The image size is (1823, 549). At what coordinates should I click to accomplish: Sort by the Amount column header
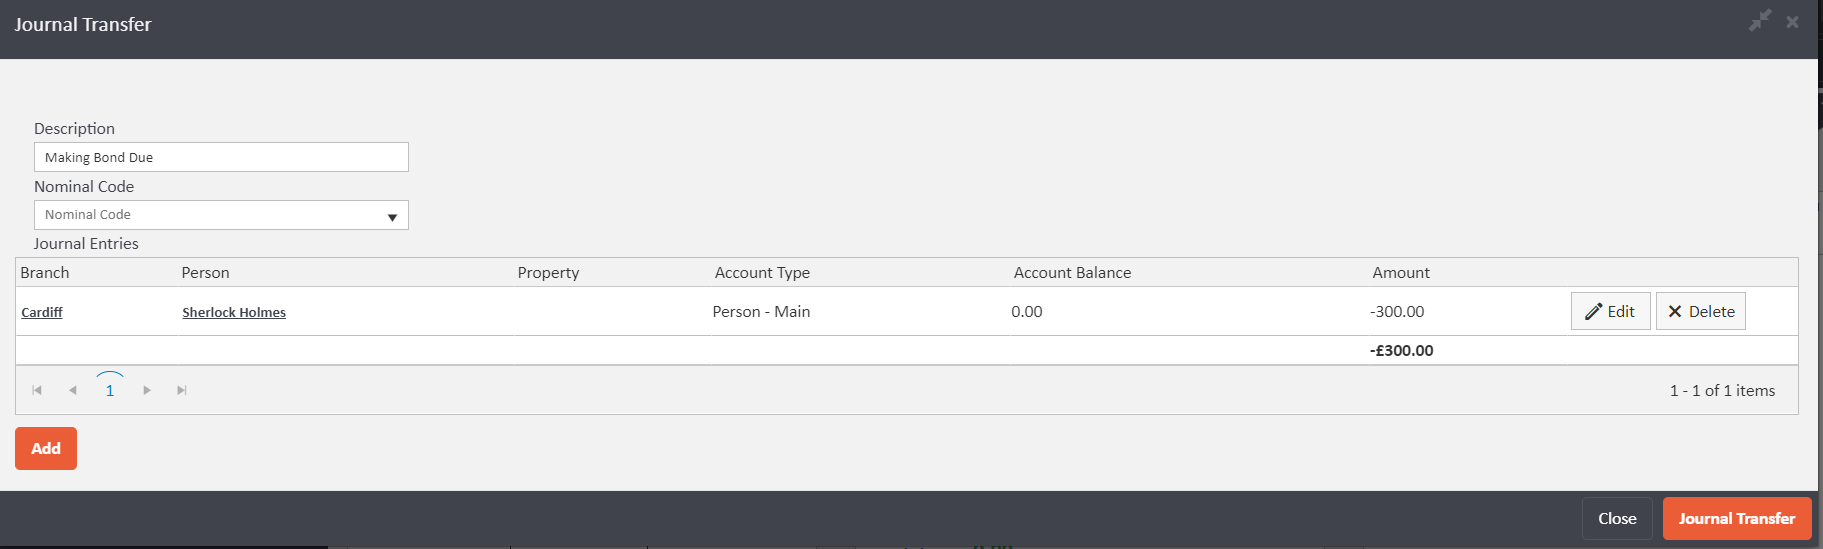point(1400,273)
